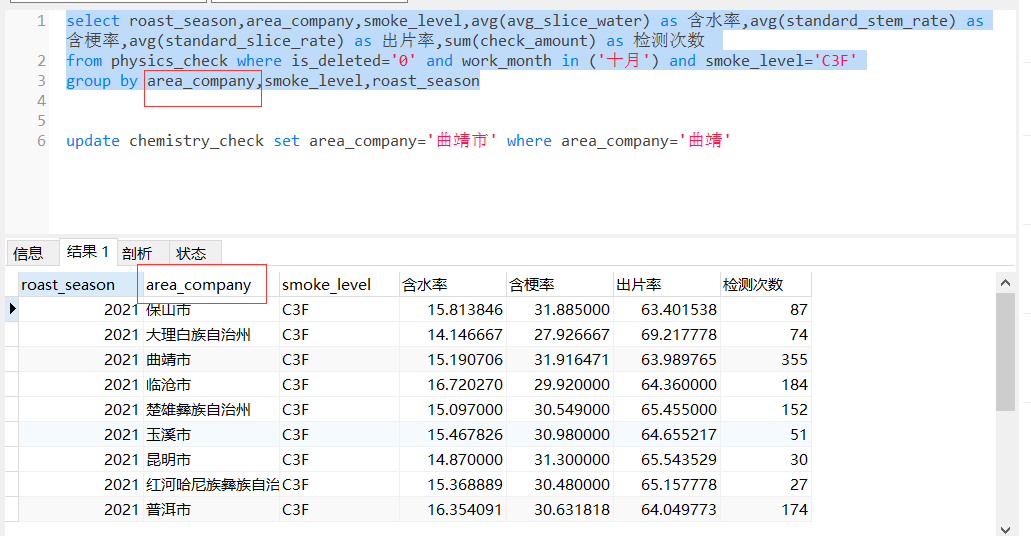Click line number 6 in the editor gutter

pos(41,141)
